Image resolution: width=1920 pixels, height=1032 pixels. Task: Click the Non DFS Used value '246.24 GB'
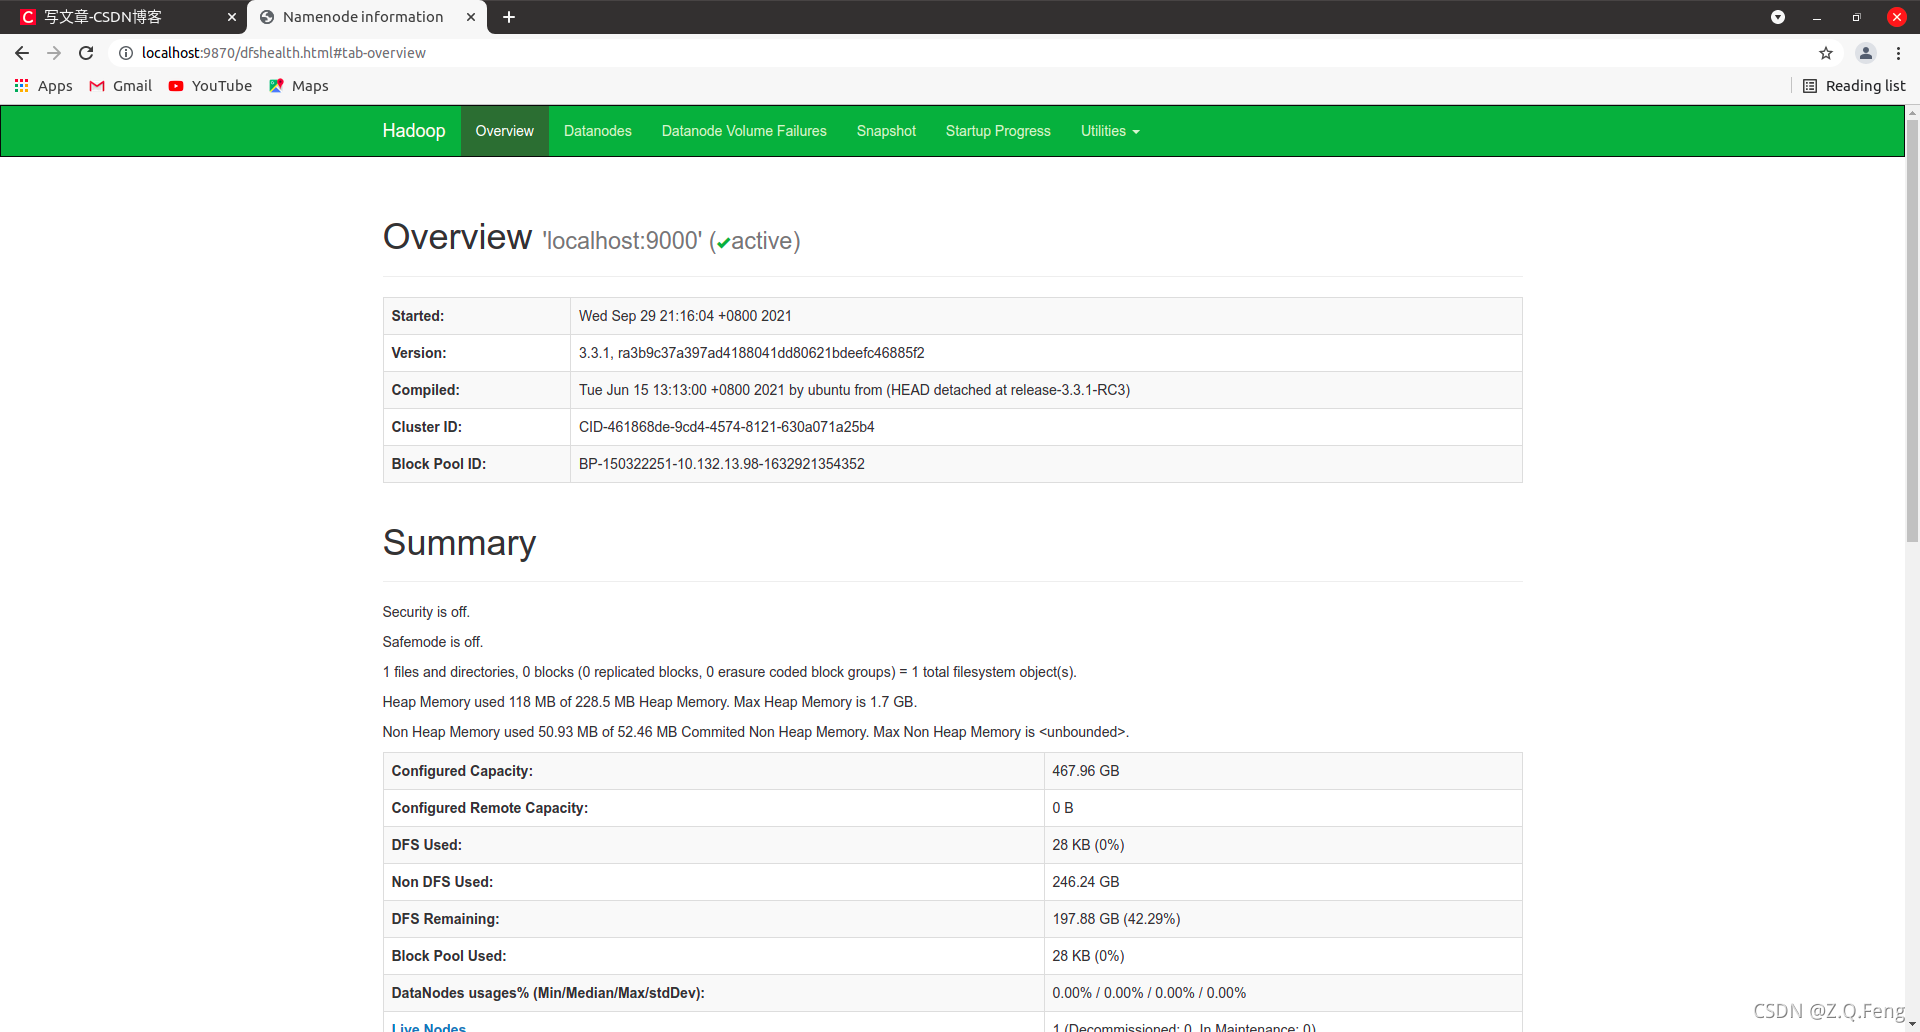[x=1086, y=882]
